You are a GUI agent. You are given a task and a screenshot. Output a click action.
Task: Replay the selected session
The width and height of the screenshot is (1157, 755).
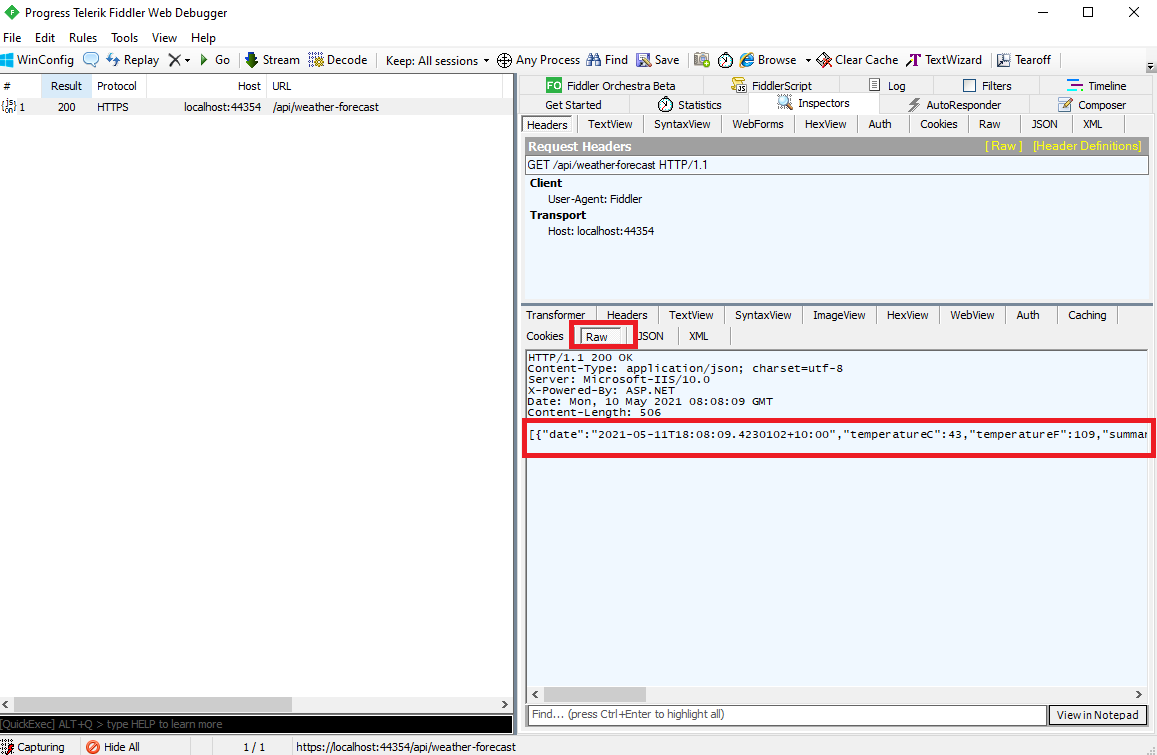tap(133, 60)
